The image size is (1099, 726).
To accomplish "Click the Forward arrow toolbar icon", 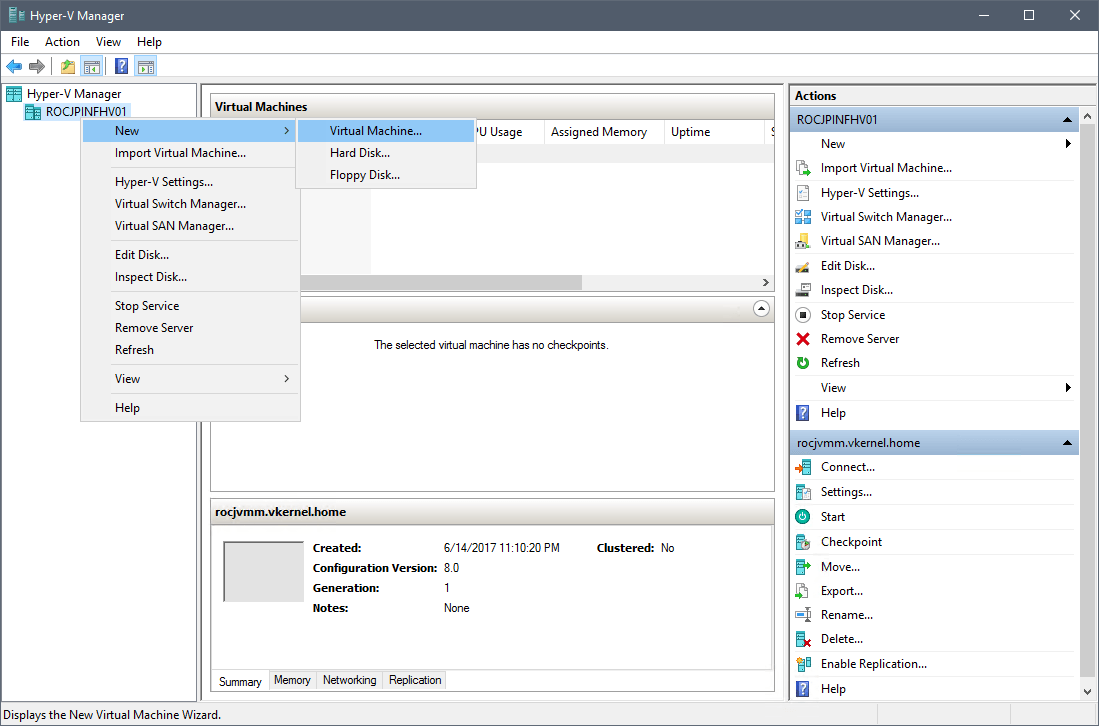I will tap(36, 67).
